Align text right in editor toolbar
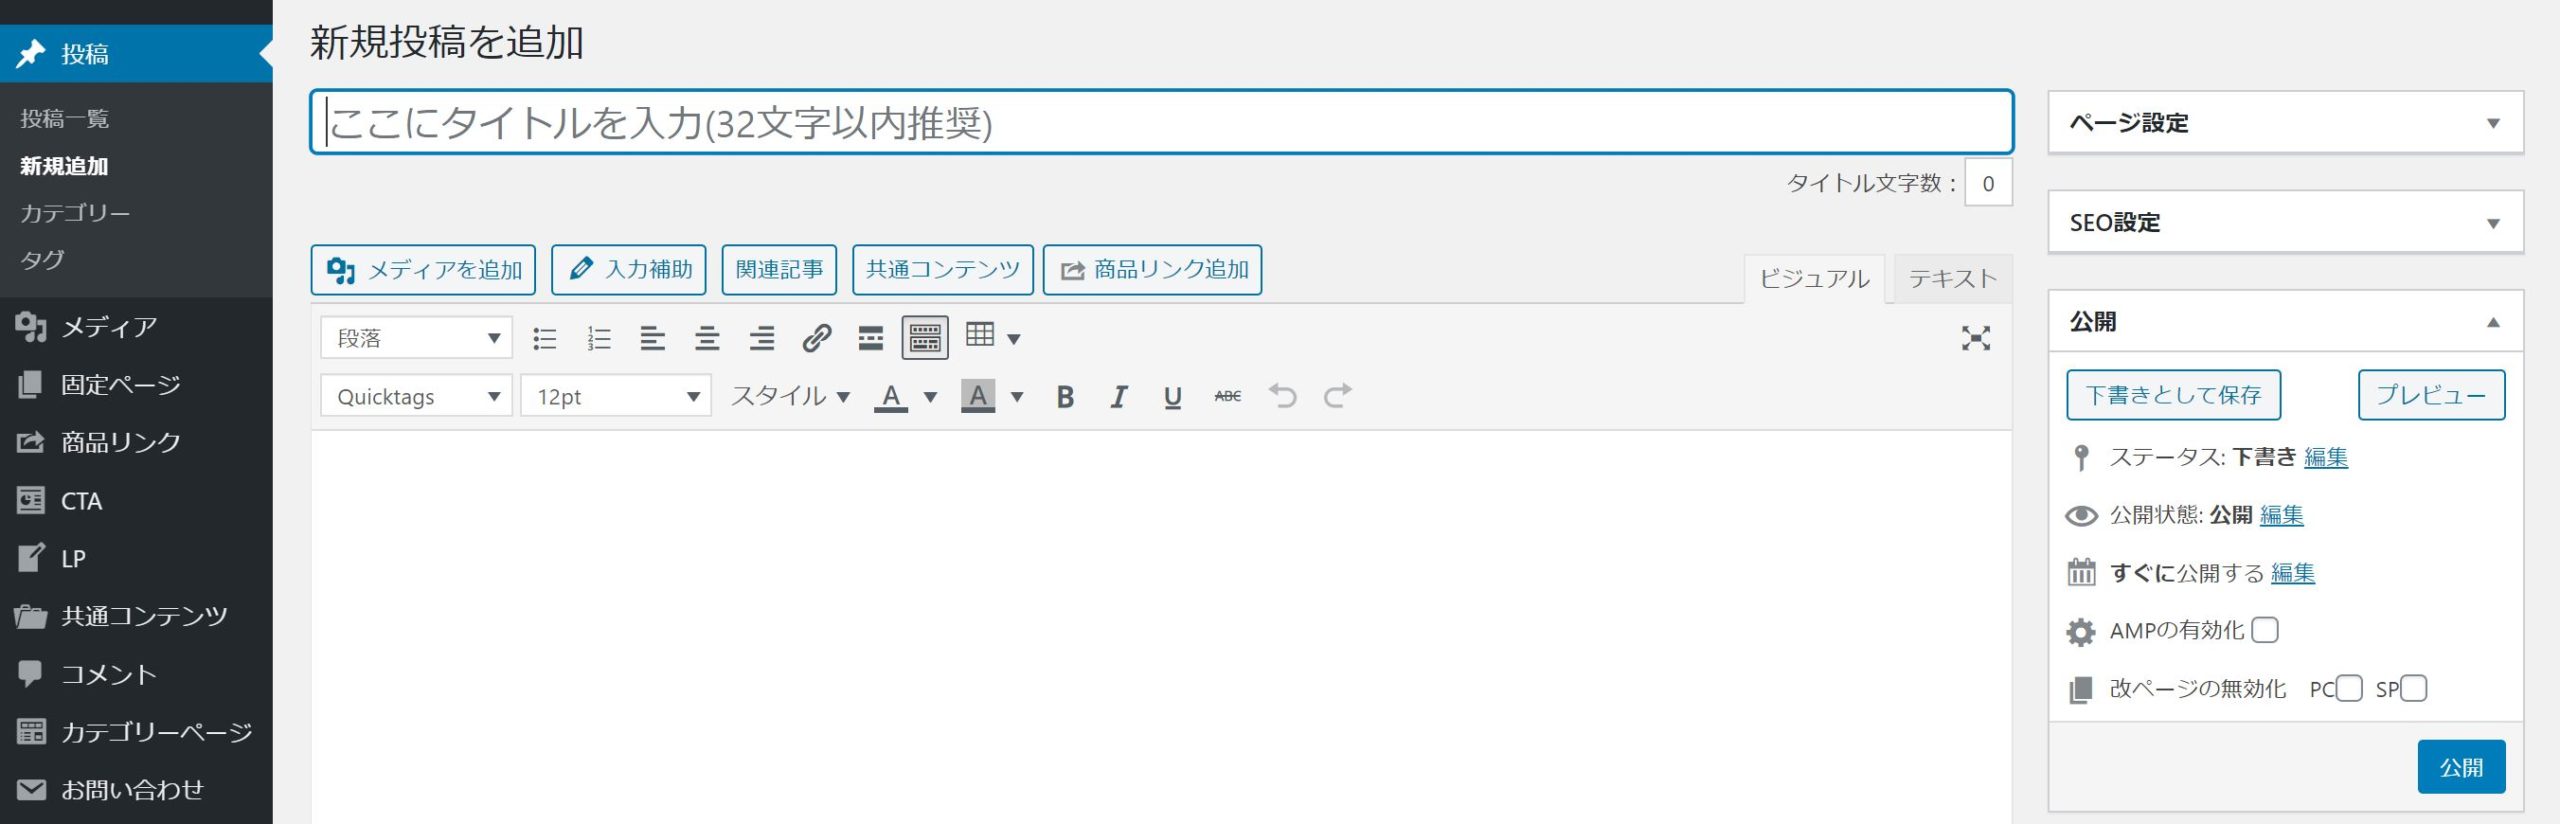2560x824 pixels. pos(762,338)
